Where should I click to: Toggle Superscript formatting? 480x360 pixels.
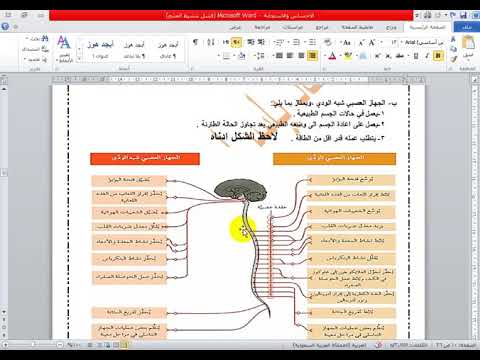coord(378,56)
